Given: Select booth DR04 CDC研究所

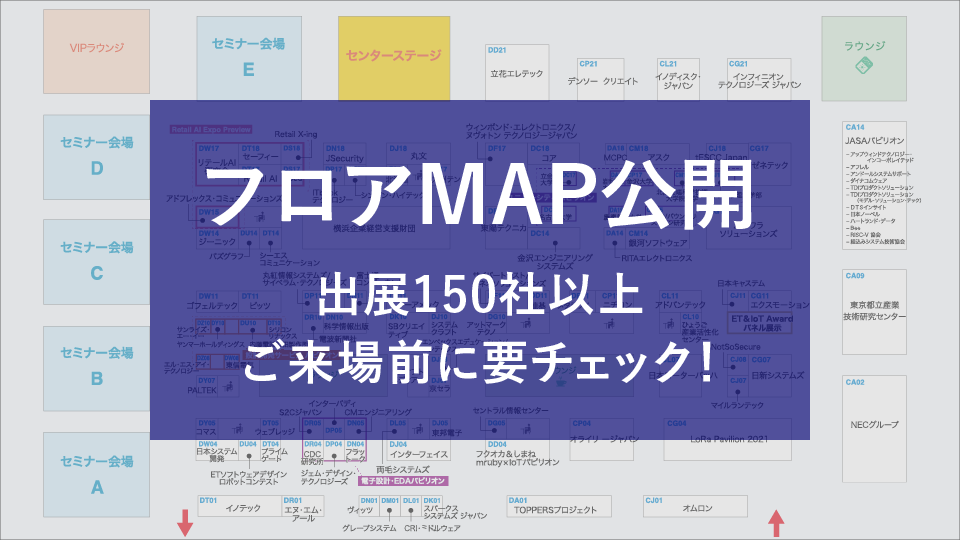Looking at the screenshot, I should point(312,452).
